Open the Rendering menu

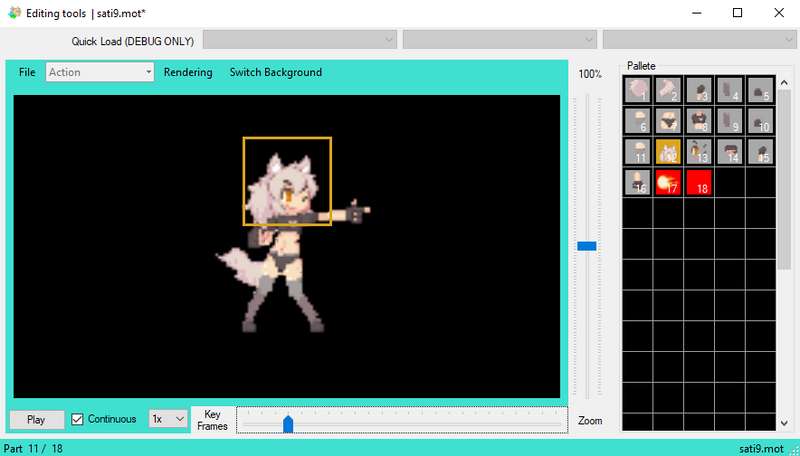pyautogui.click(x=188, y=72)
